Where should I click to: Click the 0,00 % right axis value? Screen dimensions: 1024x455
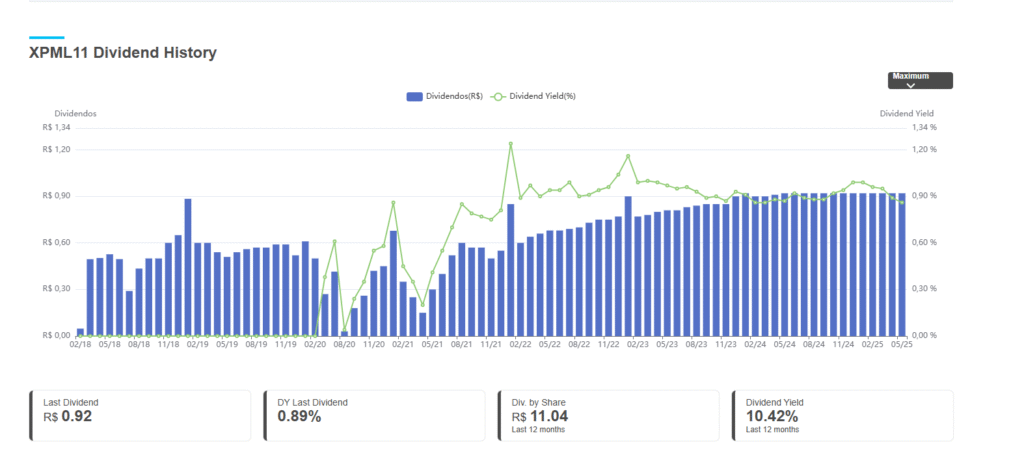pos(925,335)
